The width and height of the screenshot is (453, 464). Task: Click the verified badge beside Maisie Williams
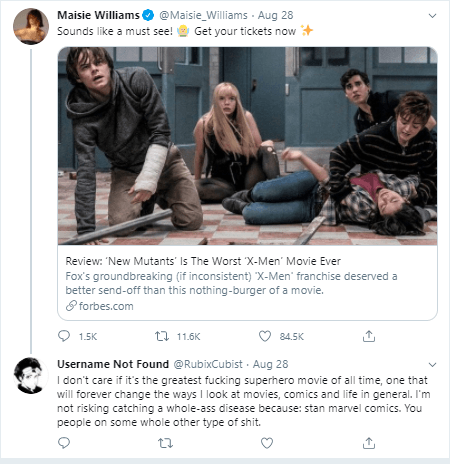tap(148, 15)
